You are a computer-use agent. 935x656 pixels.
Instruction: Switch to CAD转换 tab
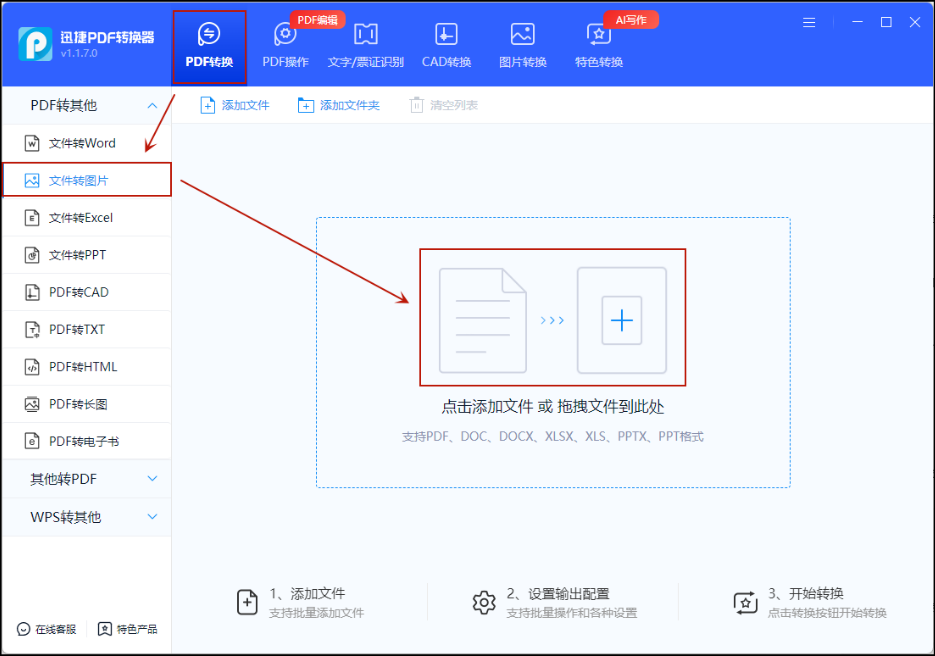446,47
